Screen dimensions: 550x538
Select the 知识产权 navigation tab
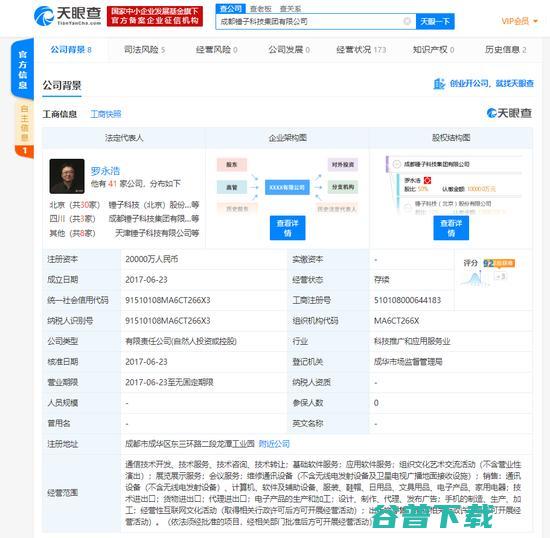433,50
